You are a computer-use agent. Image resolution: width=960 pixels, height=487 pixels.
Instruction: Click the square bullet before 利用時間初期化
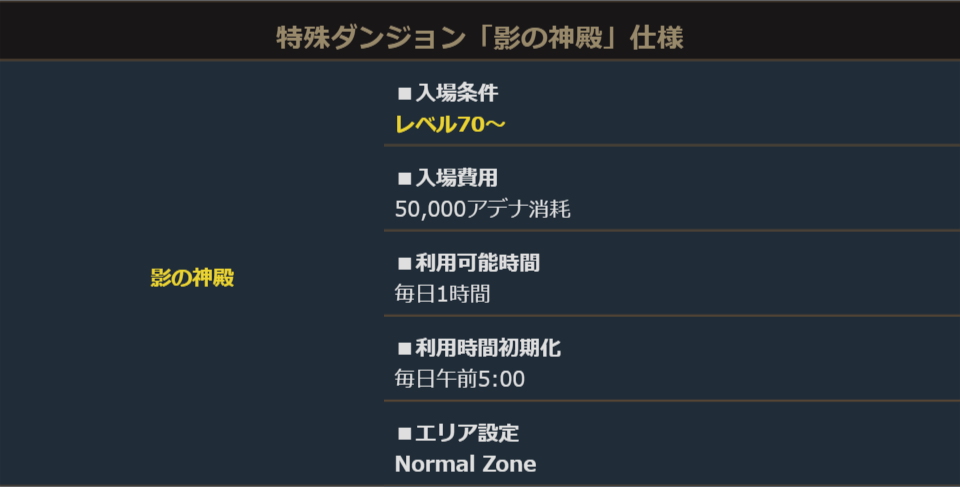[405, 349]
